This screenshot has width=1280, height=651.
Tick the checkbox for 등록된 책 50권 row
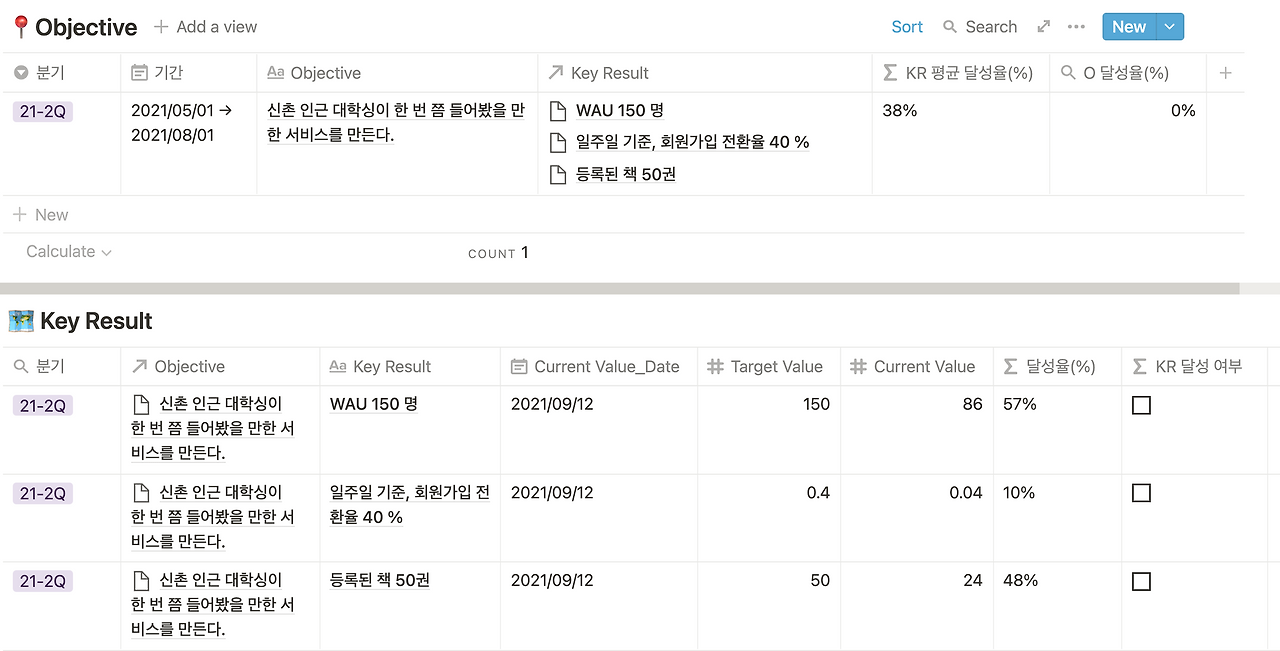point(1141,581)
